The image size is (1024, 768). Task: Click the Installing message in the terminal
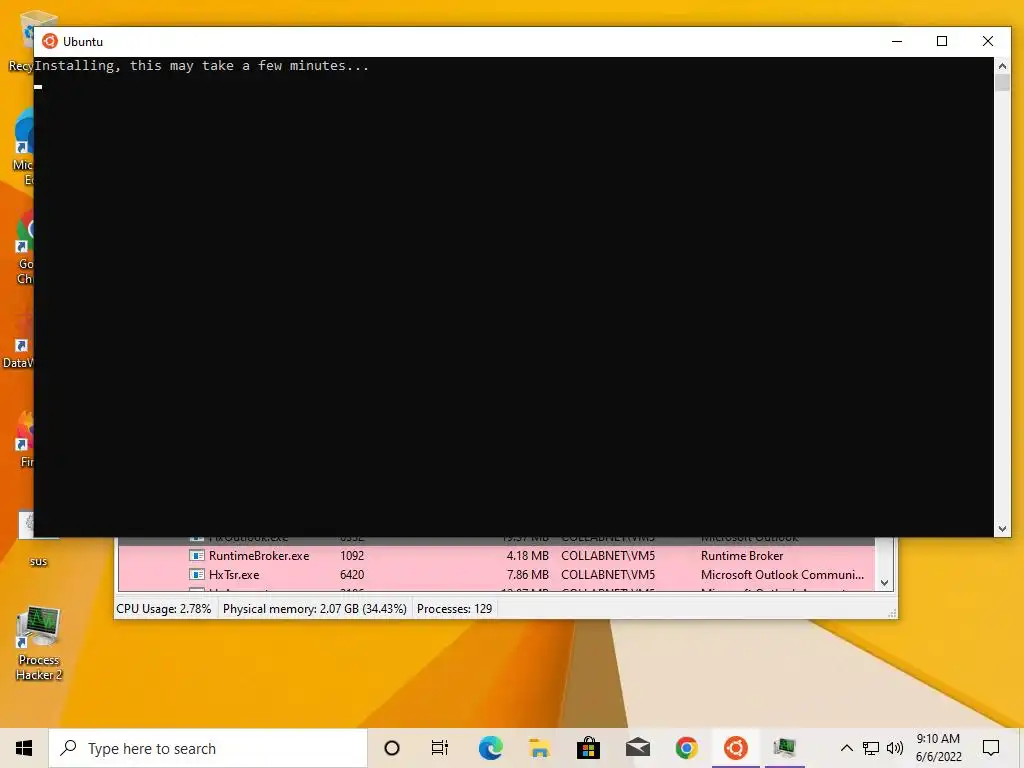(x=201, y=65)
